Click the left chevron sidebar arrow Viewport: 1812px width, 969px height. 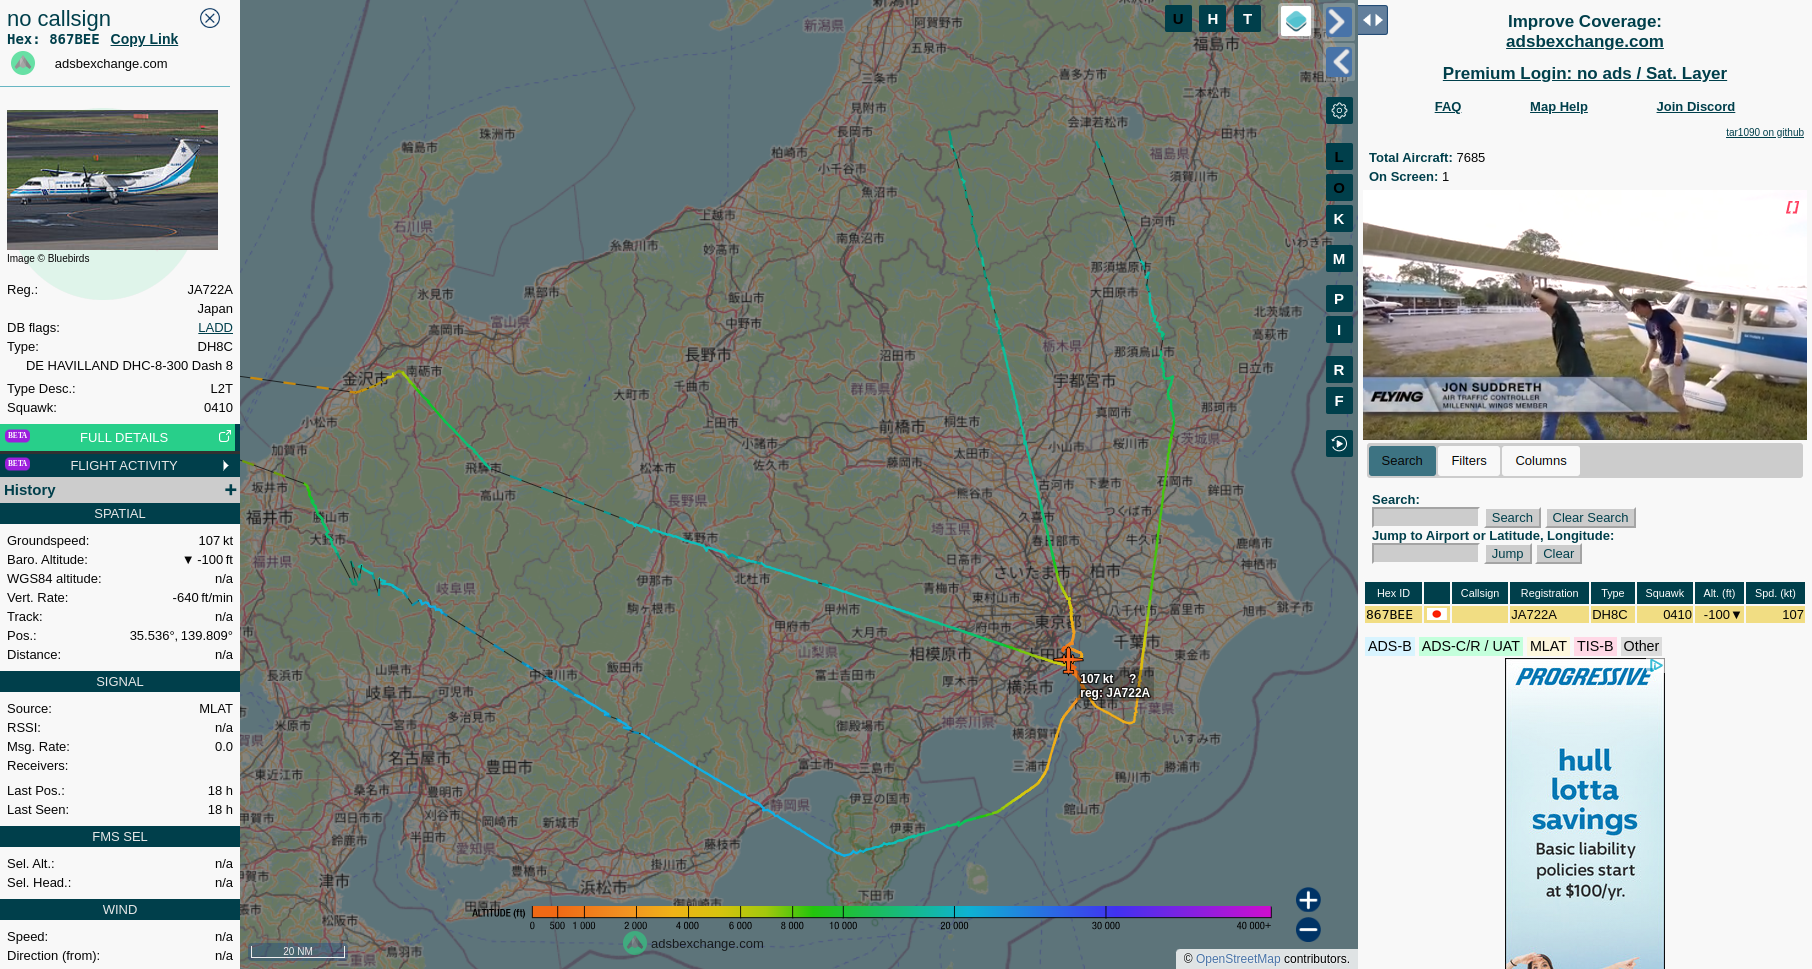click(1339, 62)
